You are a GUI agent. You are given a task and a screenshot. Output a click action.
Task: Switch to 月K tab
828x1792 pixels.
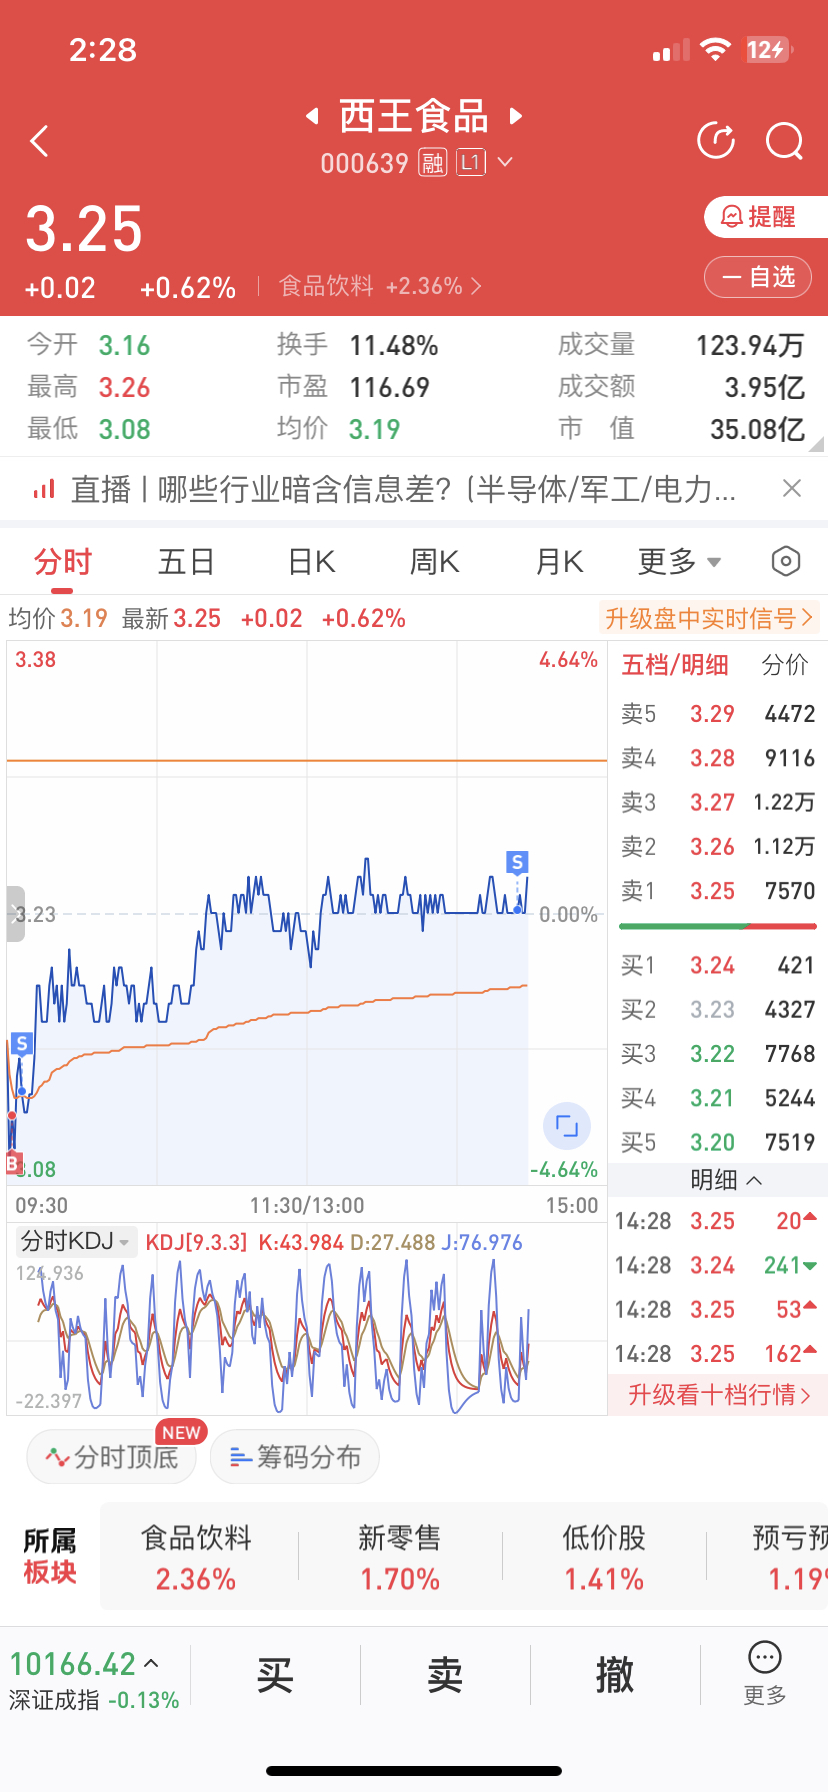(559, 562)
